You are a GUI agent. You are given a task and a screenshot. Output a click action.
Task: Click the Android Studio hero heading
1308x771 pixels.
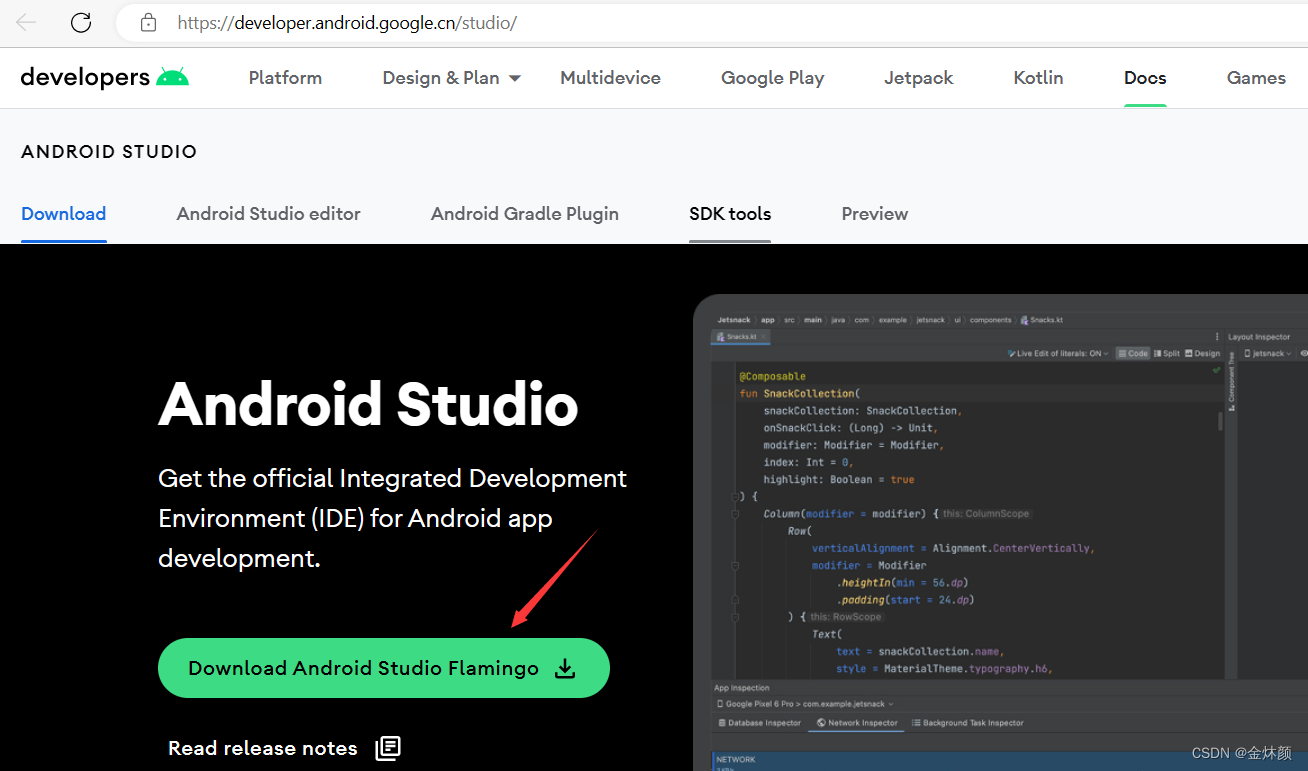(x=368, y=404)
